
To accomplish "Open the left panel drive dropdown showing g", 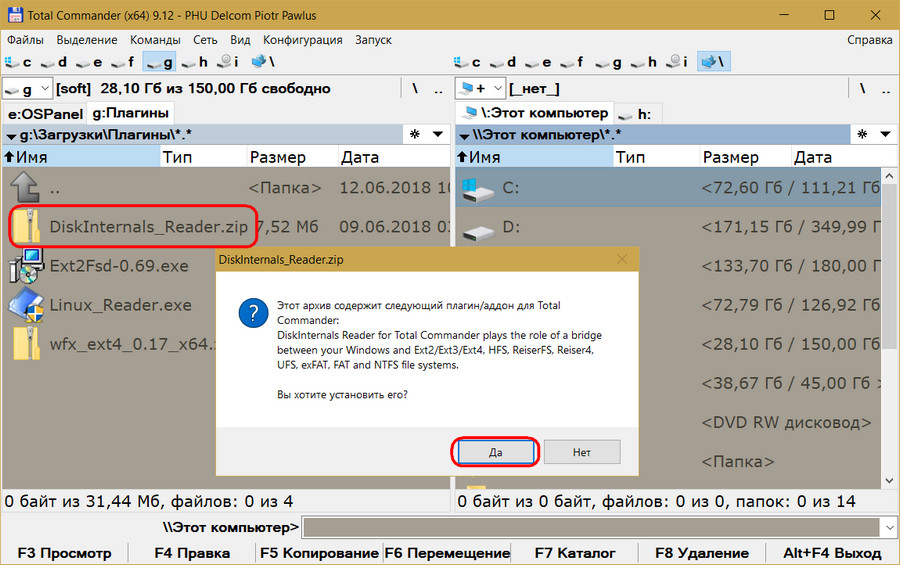I will [27, 89].
